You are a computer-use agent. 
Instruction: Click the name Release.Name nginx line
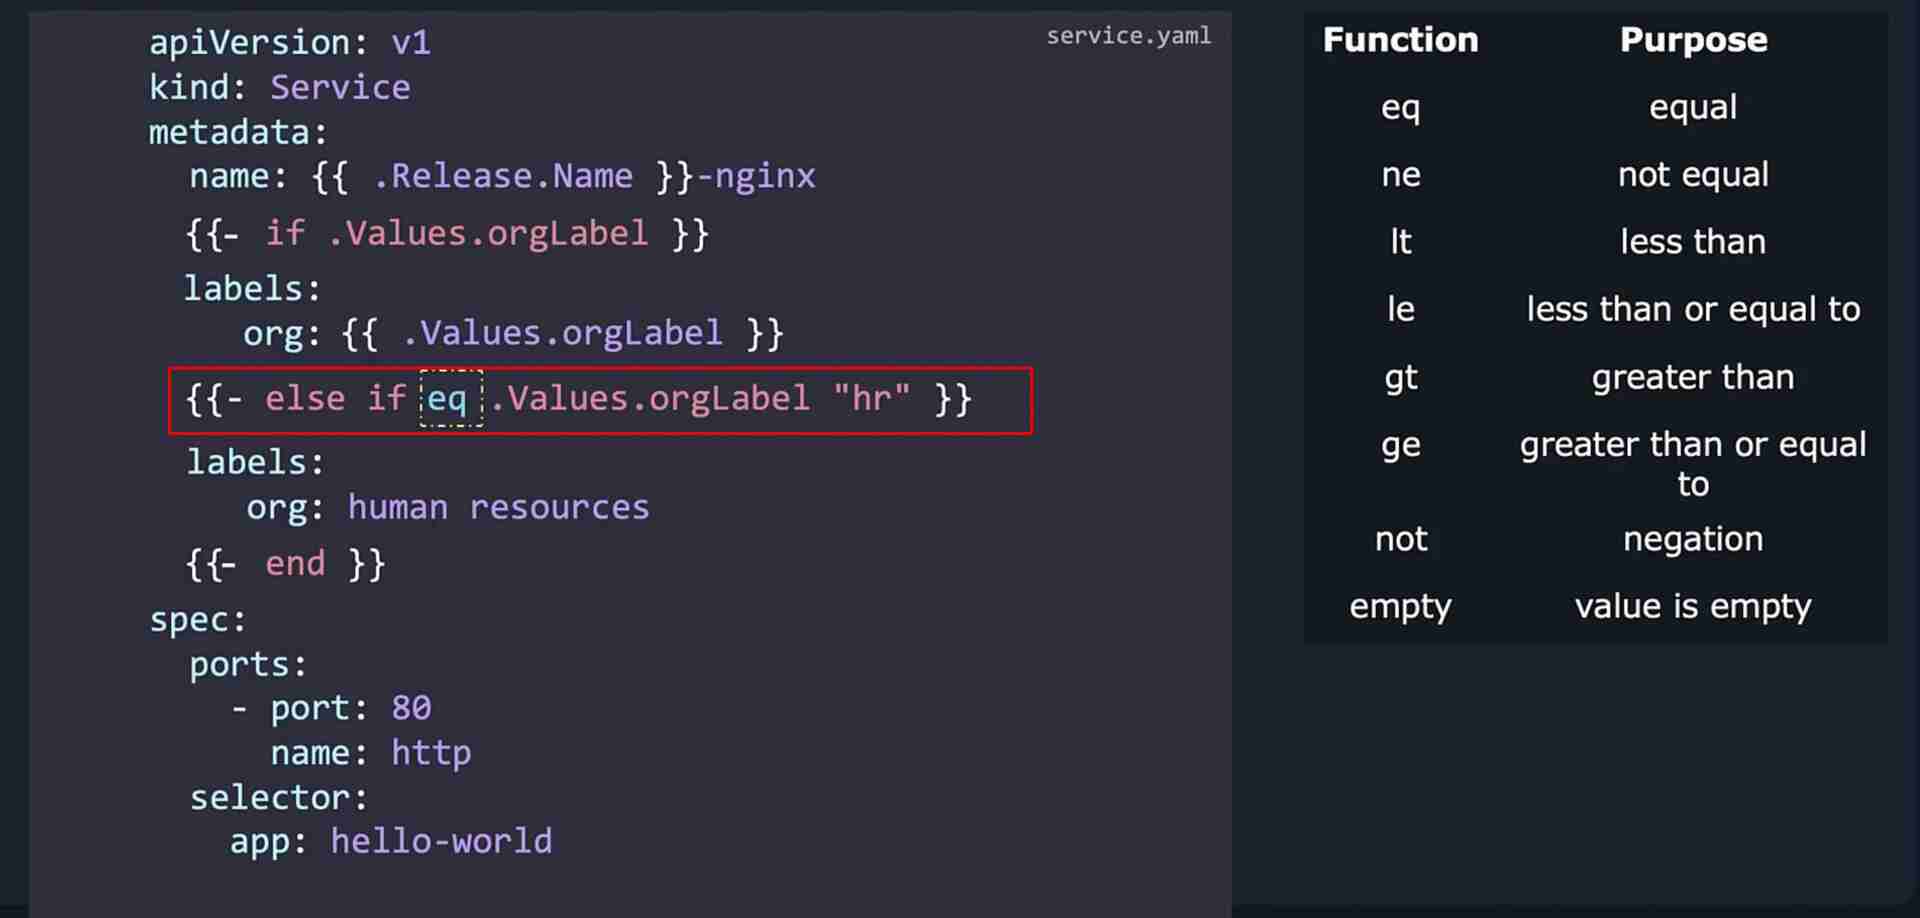(x=503, y=177)
